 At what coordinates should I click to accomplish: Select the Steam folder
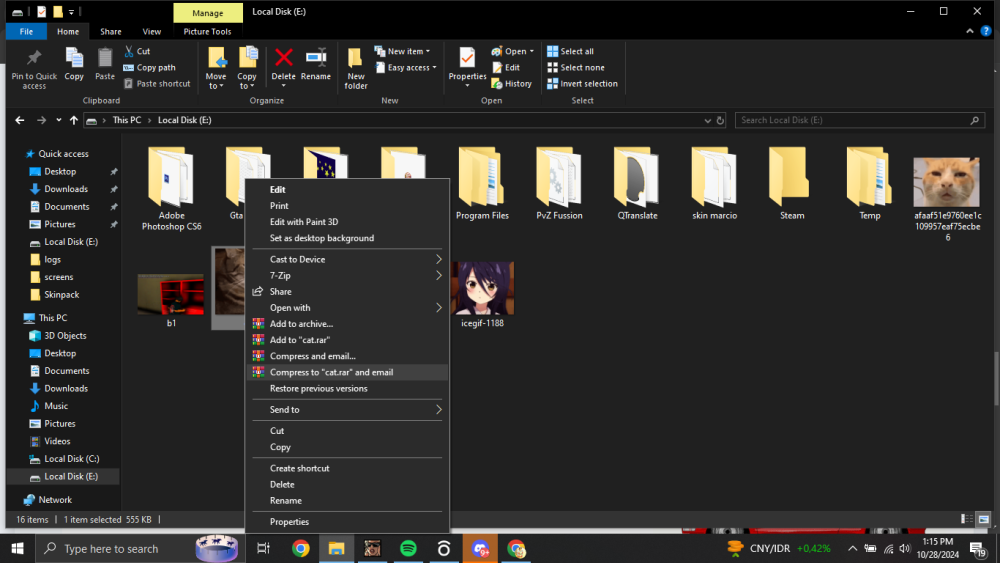click(791, 184)
